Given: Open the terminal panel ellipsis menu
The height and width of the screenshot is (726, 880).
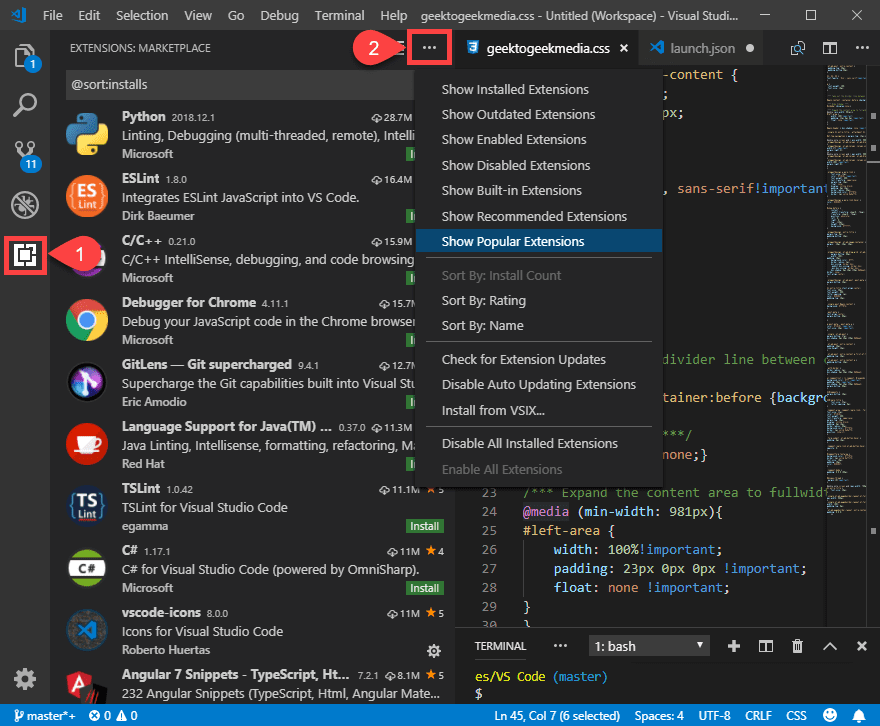Looking at the screenshot, I should tap(560, 645).
